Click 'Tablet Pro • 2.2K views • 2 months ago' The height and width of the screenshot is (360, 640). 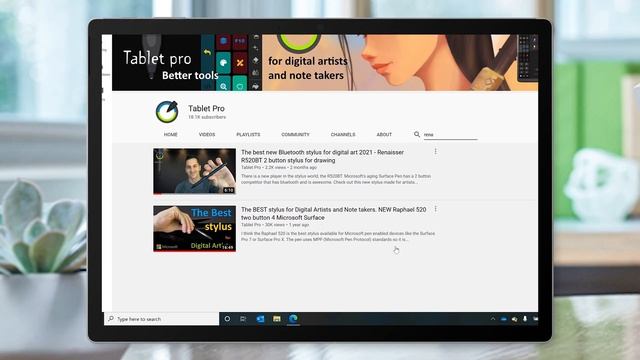[x=279, y=167]
